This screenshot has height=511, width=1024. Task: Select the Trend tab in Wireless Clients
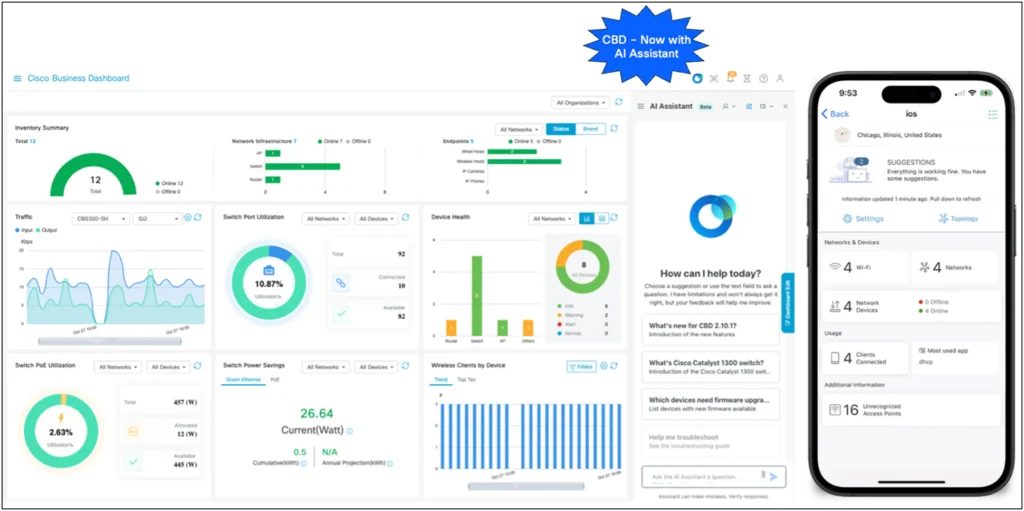click(441, 379)
